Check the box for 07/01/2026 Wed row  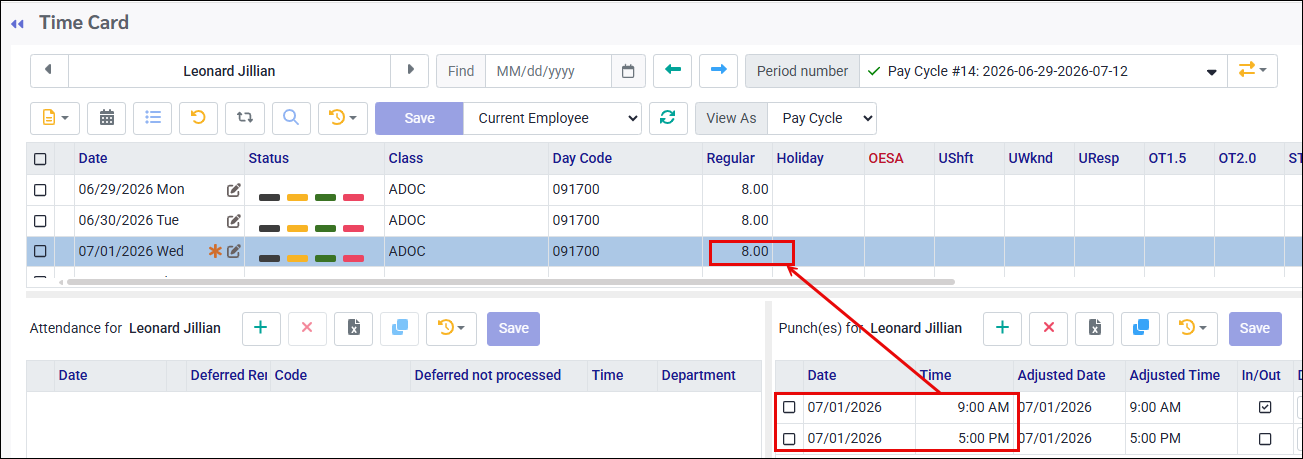pyautogui.click(x=40, y=252)
